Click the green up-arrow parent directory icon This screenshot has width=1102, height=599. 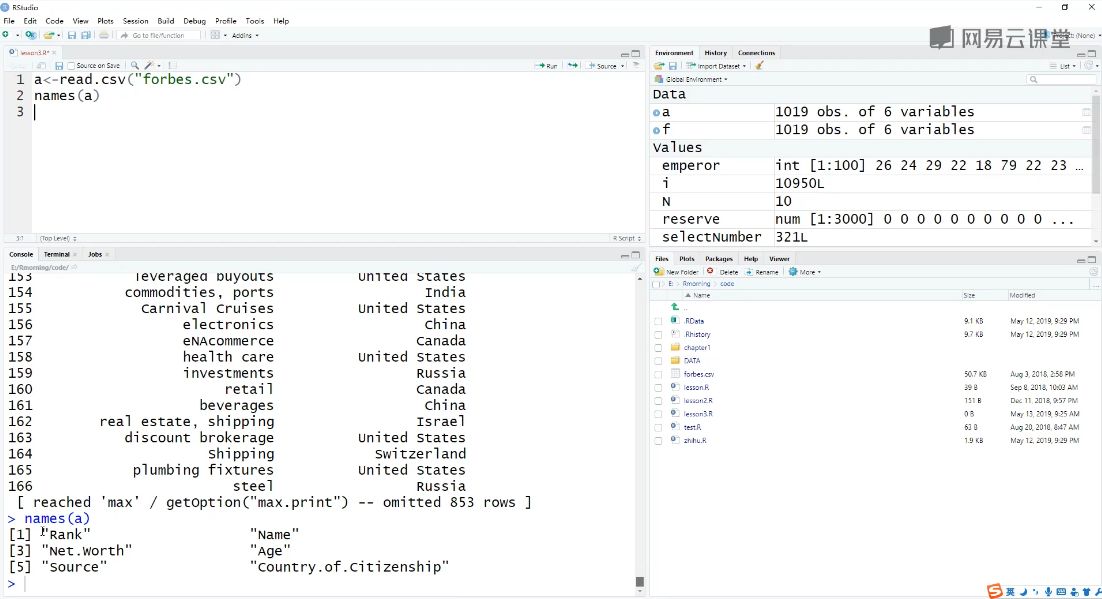click(x=675, y=307)
